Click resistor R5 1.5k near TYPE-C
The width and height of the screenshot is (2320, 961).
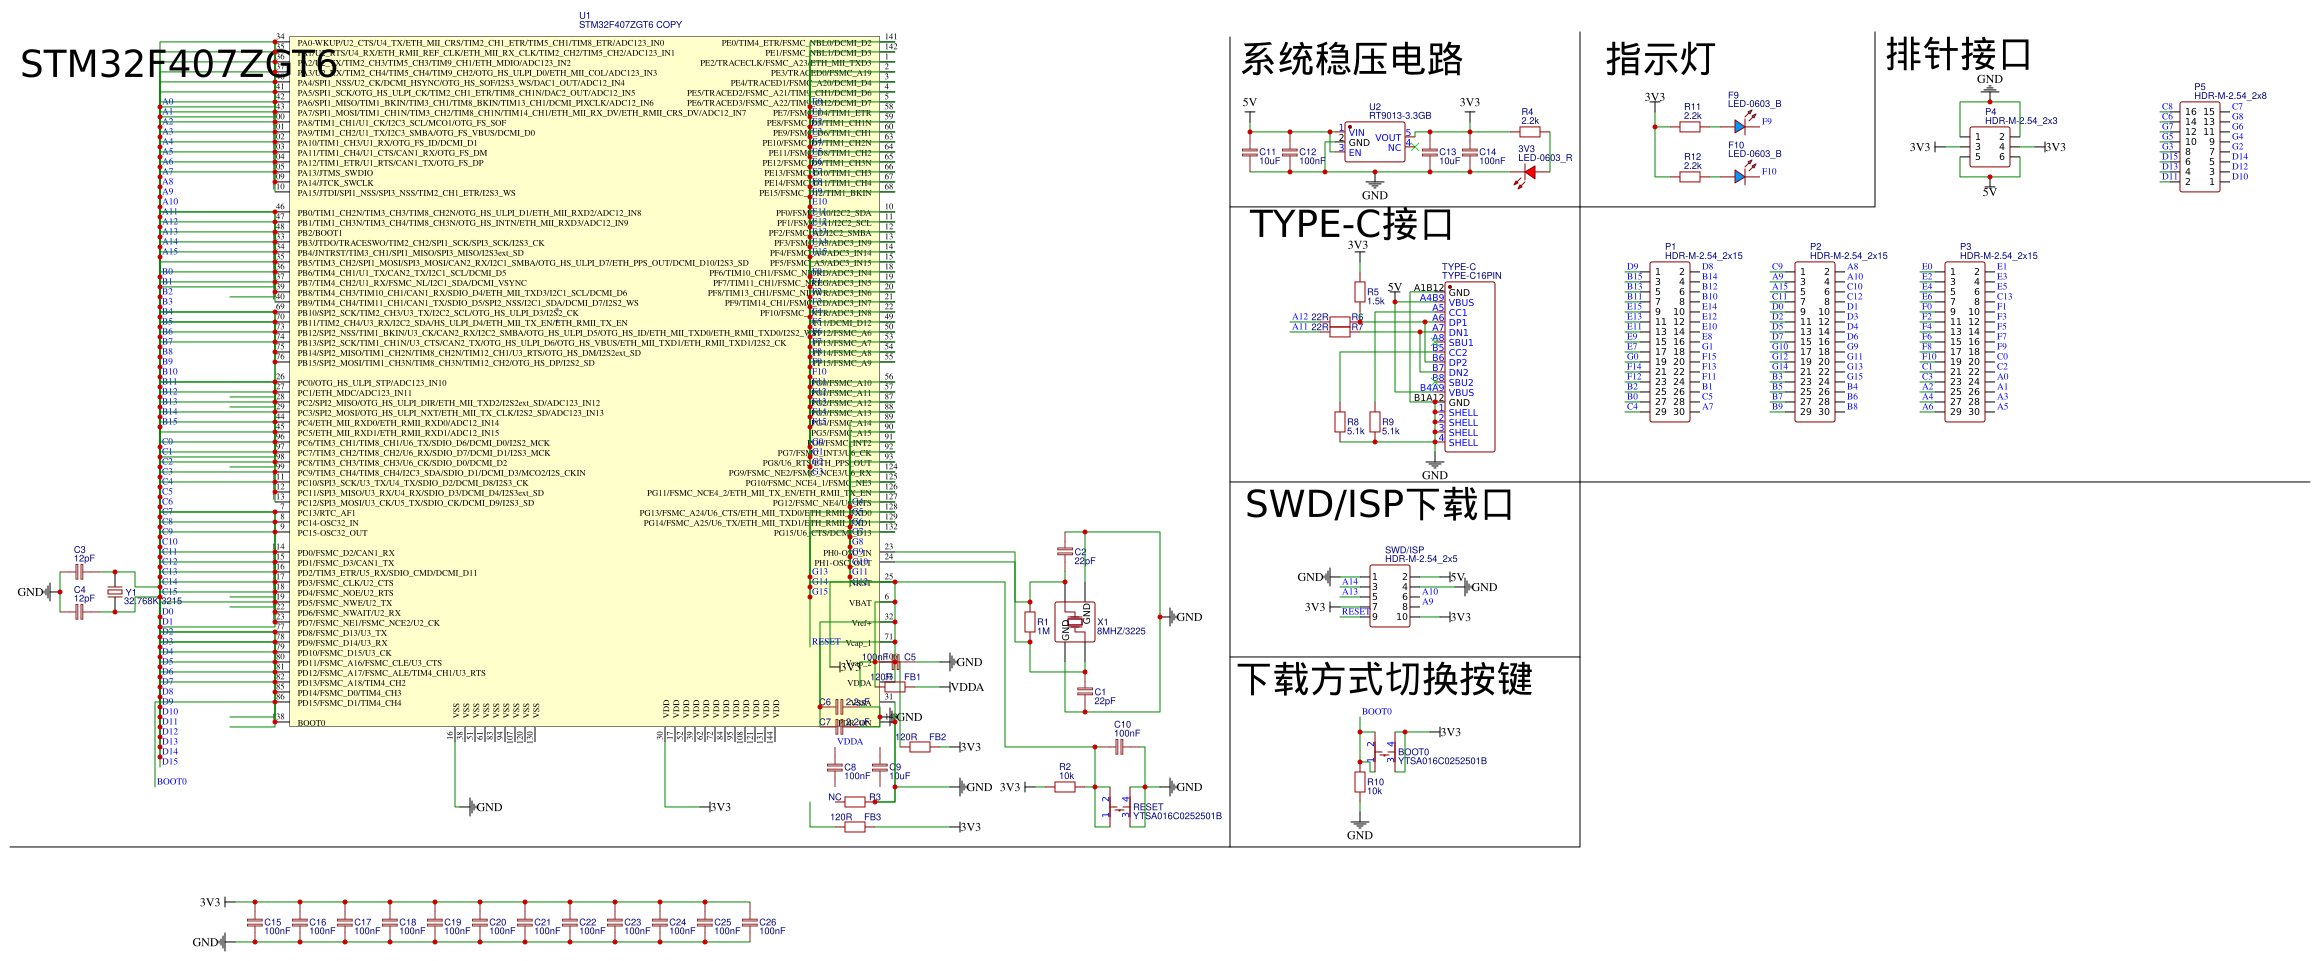click(1360, 292)
